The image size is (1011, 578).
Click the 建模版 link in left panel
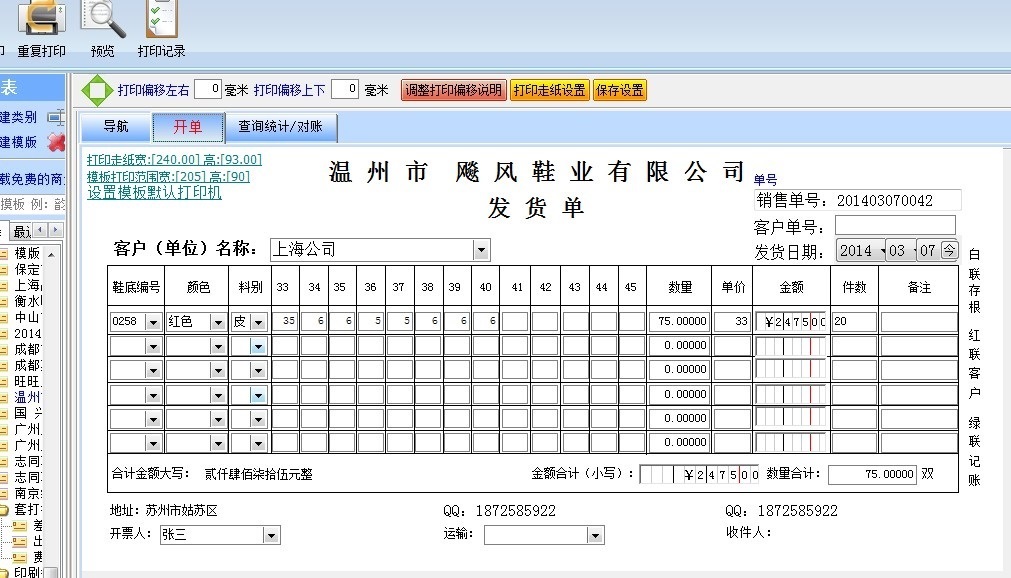18,142
